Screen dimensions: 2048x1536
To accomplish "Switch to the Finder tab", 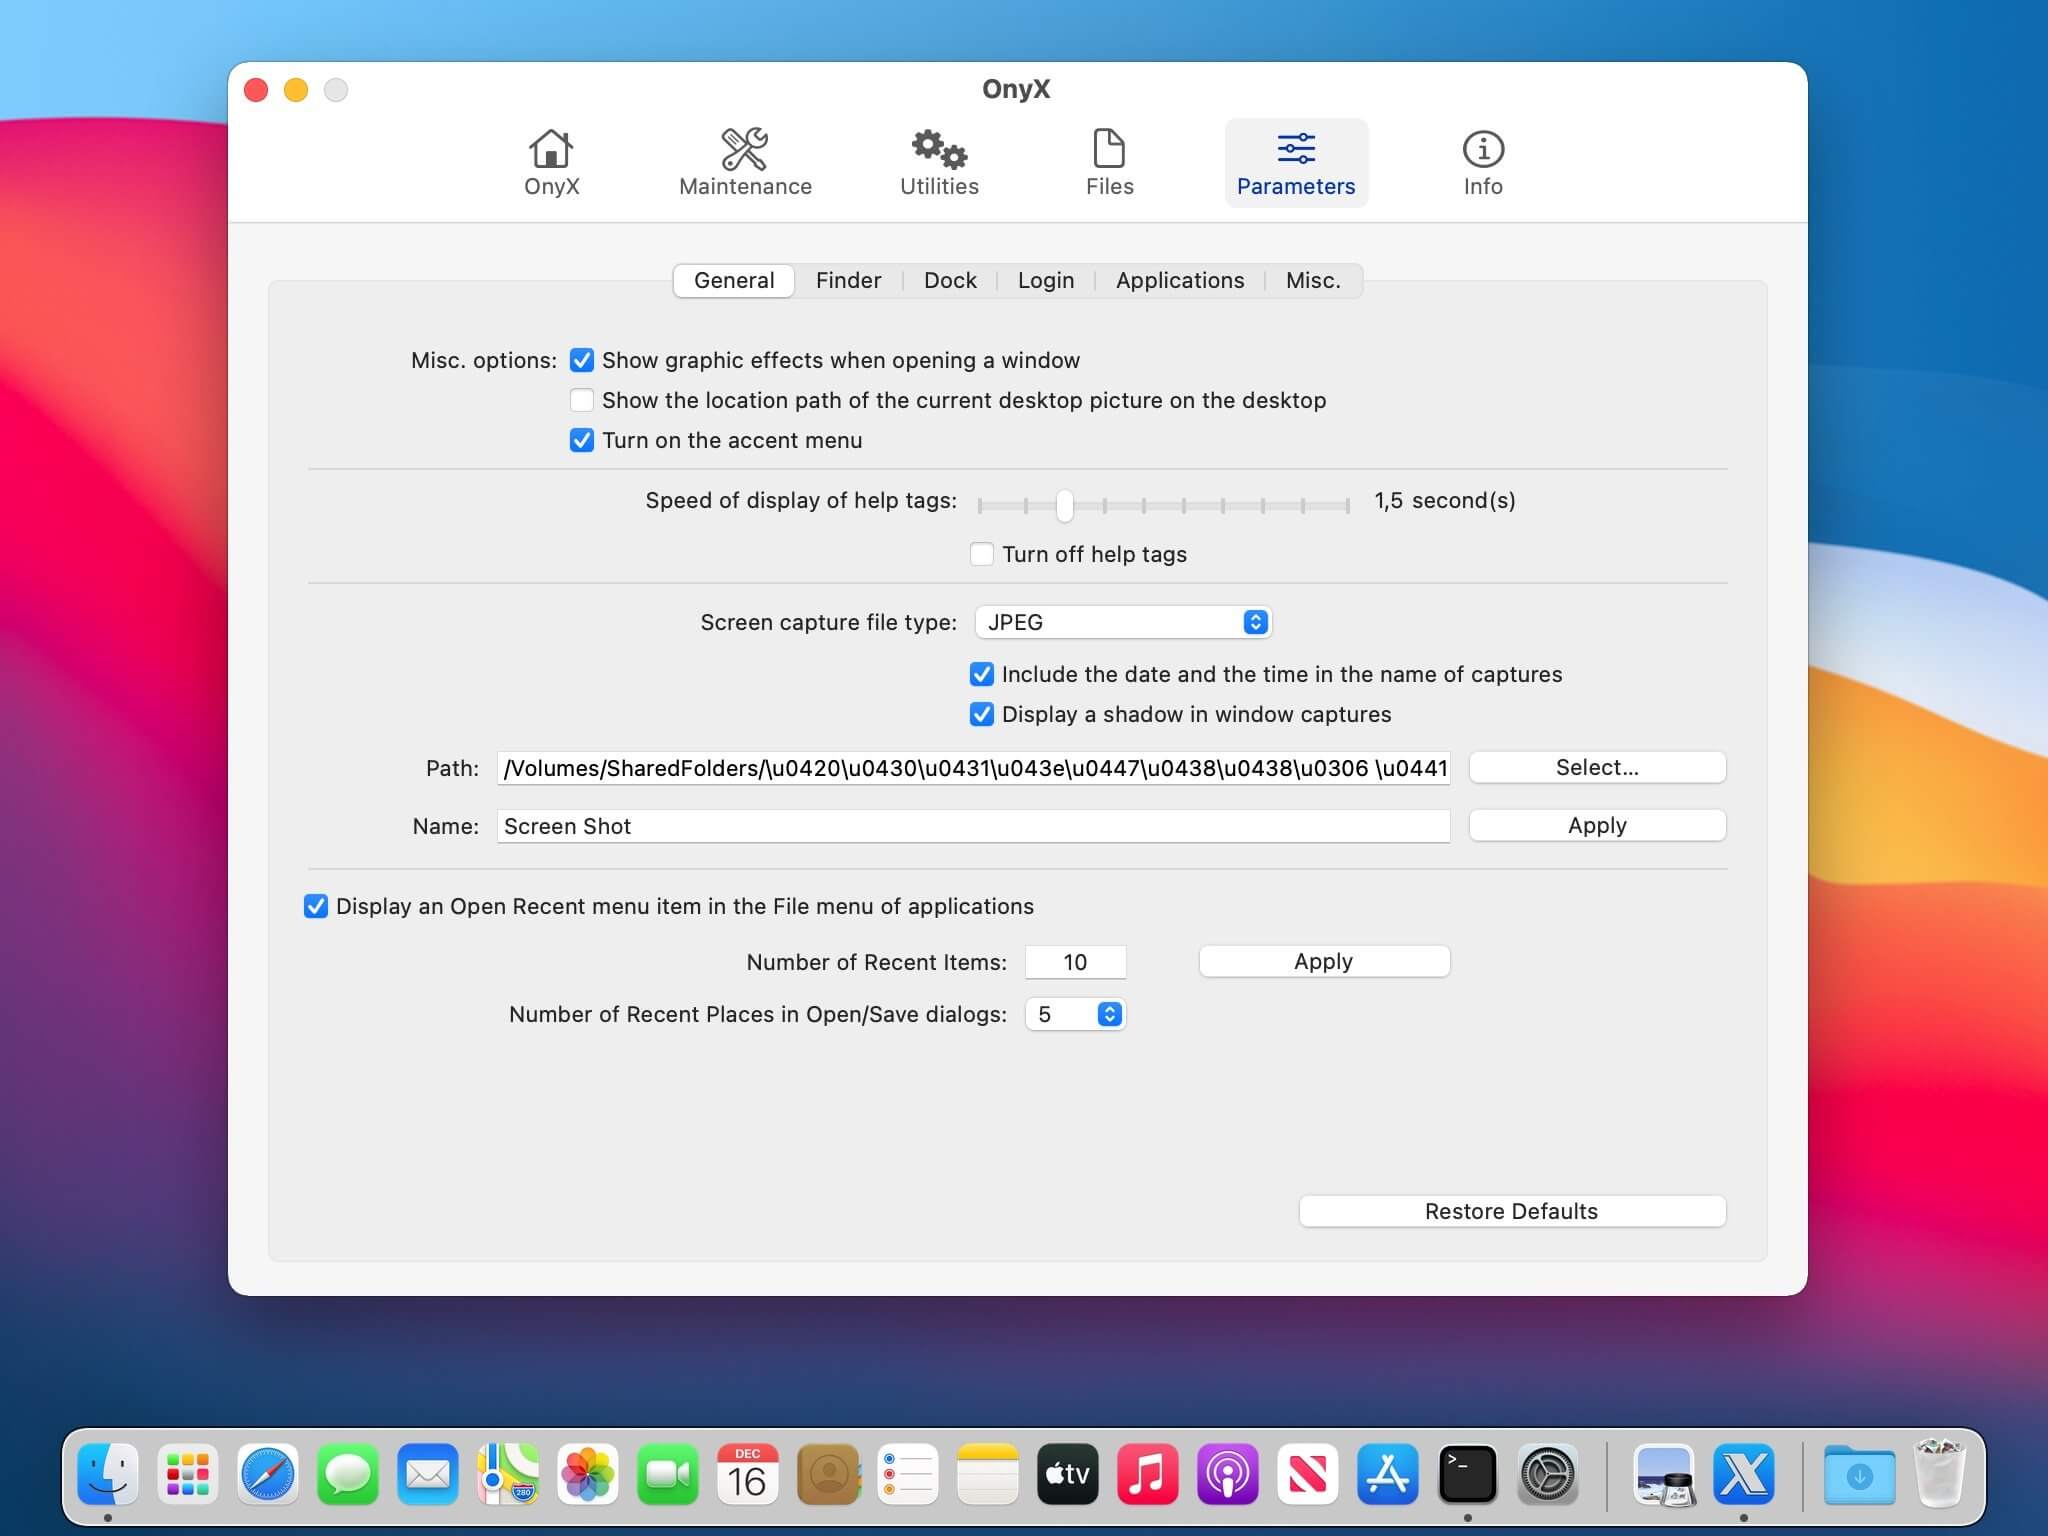I will coord(848,280).
